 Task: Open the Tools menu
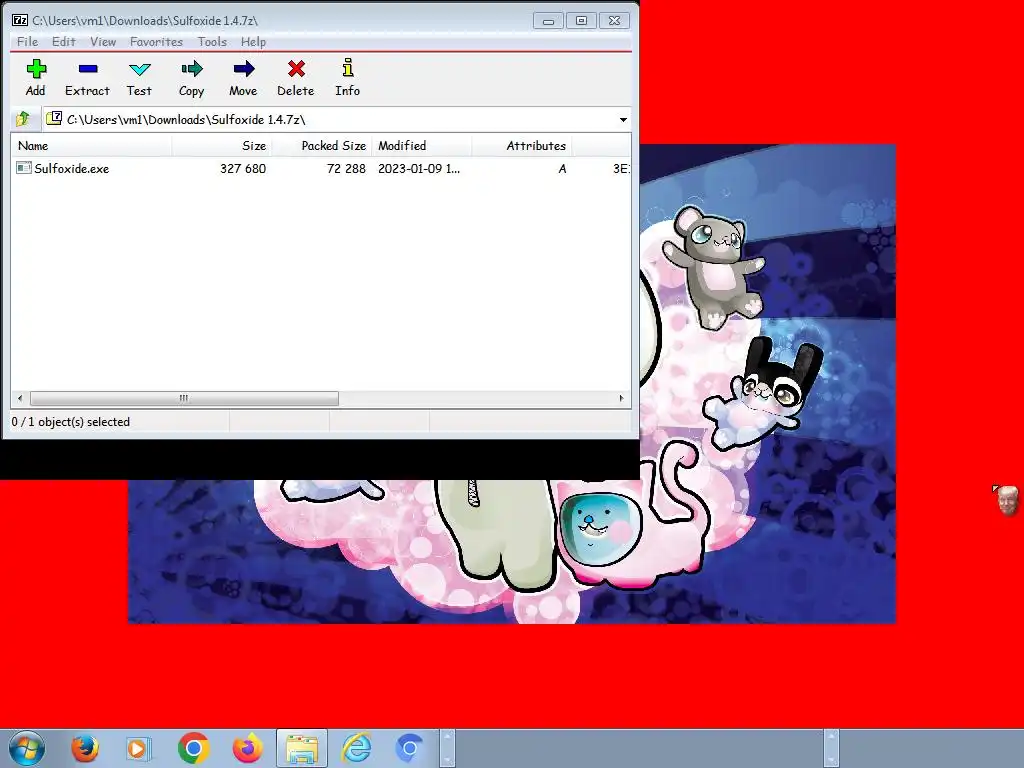pyautogui.click(x=212, y=42)
